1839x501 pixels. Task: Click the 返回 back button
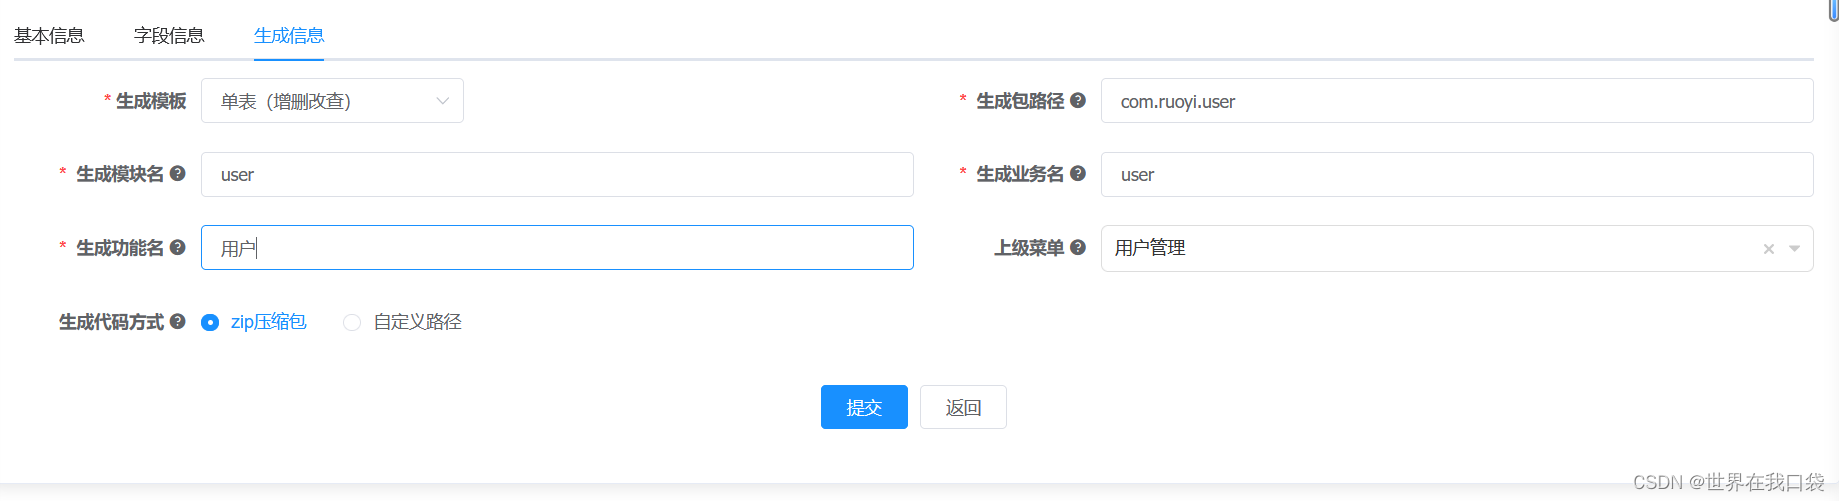click(x=963, y=407)
